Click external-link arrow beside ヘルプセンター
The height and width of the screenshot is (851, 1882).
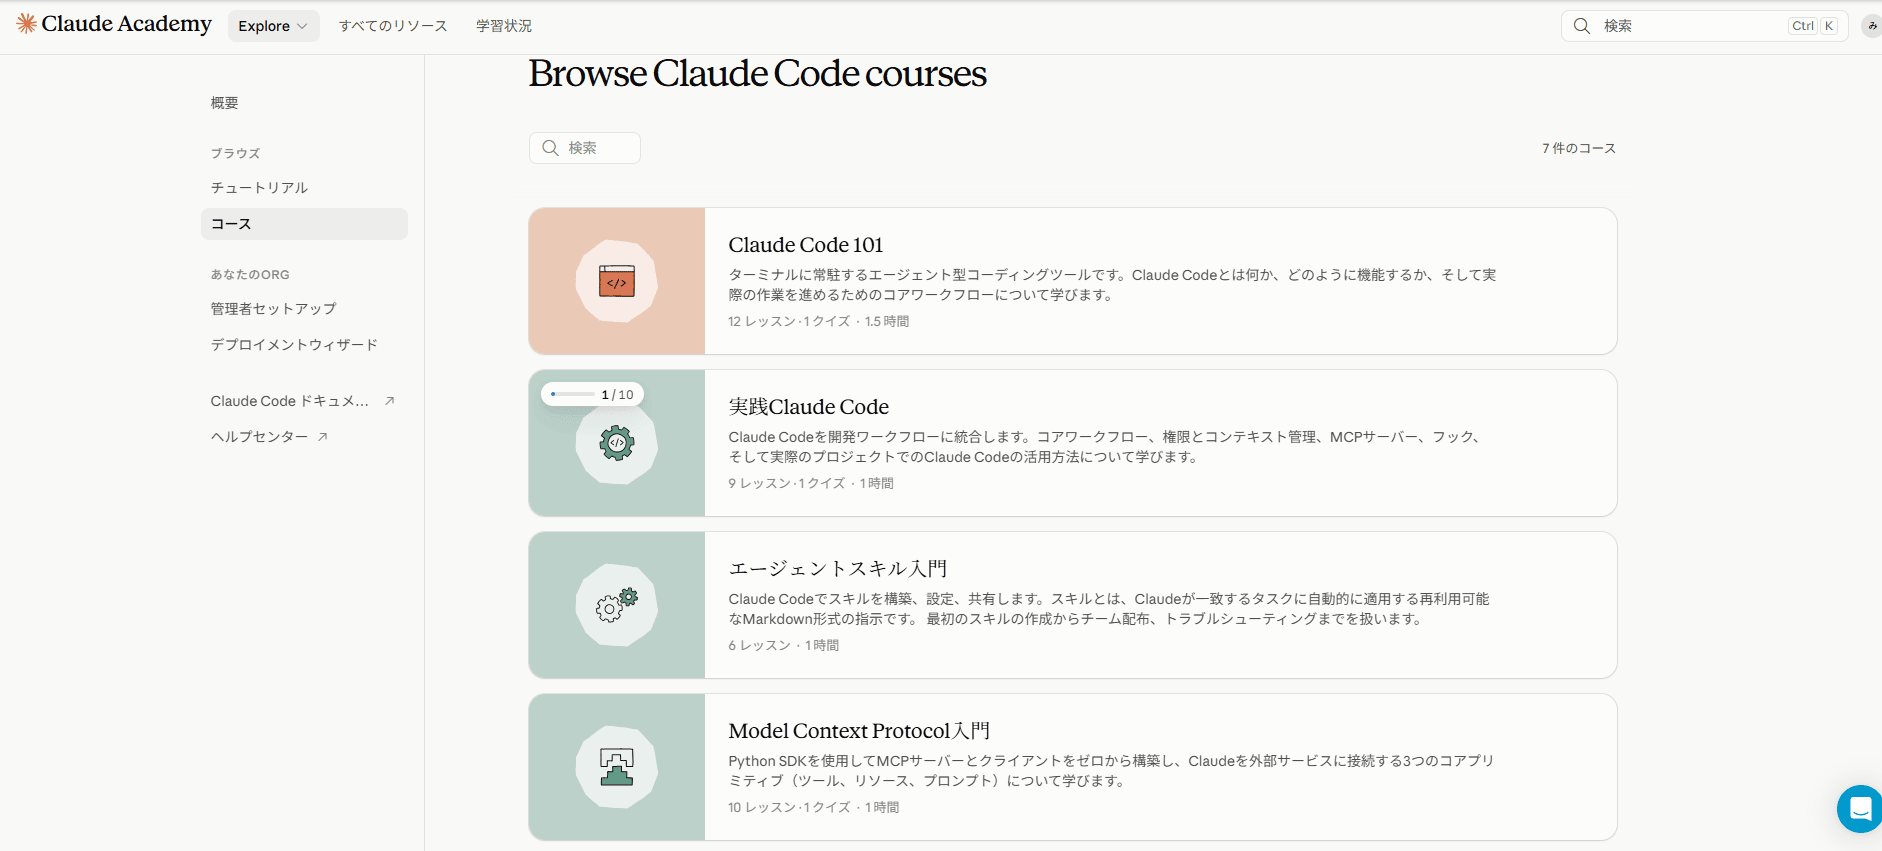323,437
